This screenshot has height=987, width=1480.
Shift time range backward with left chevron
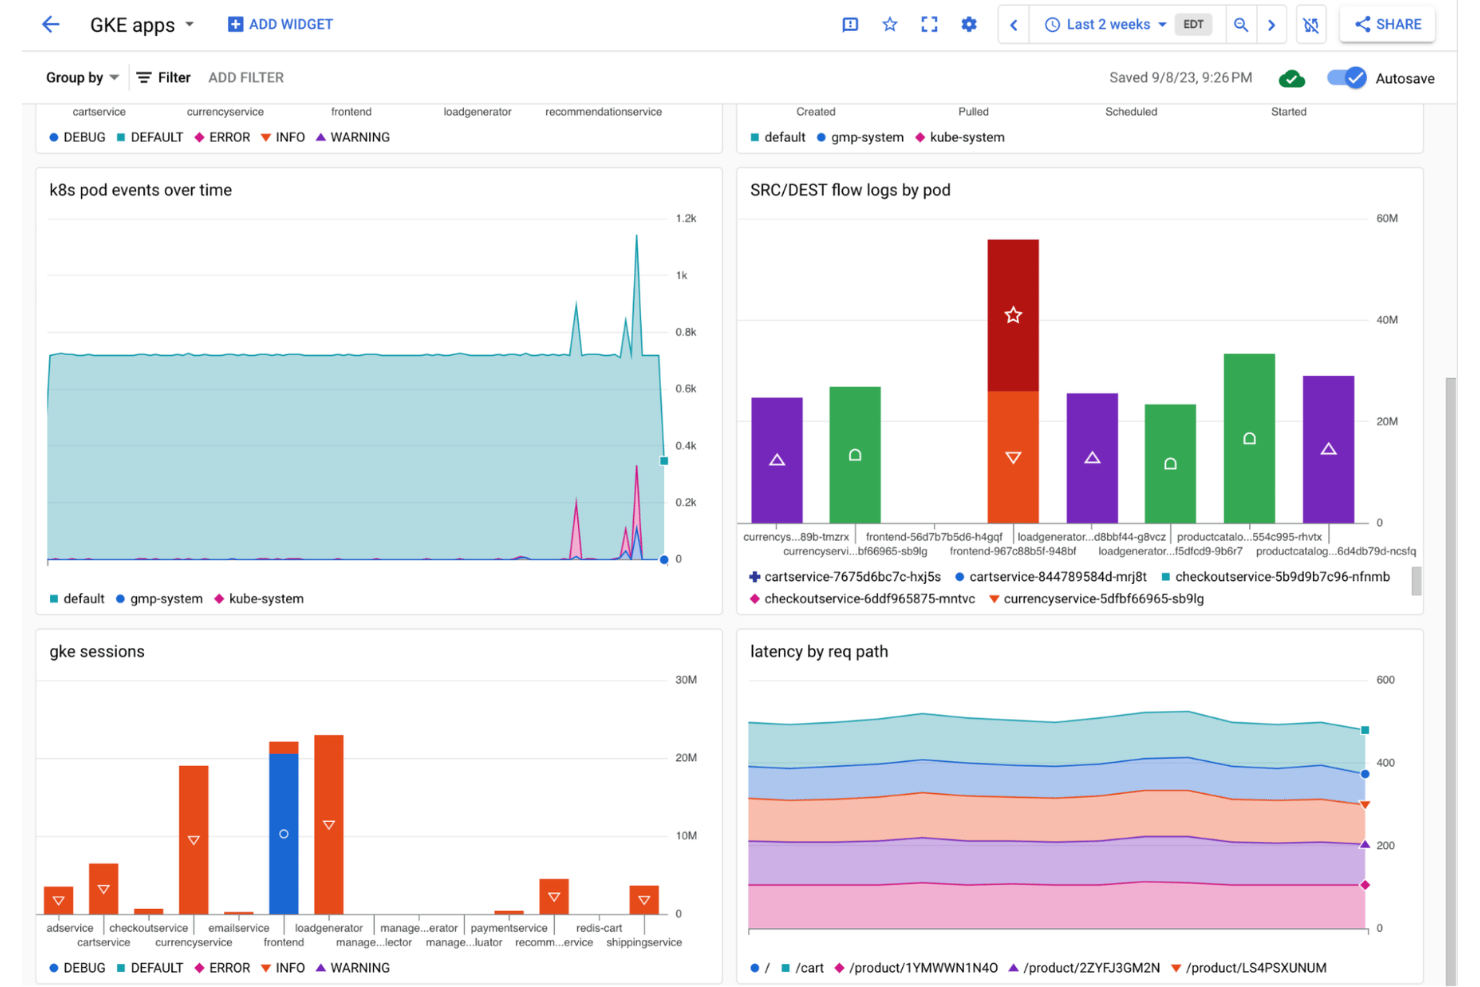[1013, 25]
